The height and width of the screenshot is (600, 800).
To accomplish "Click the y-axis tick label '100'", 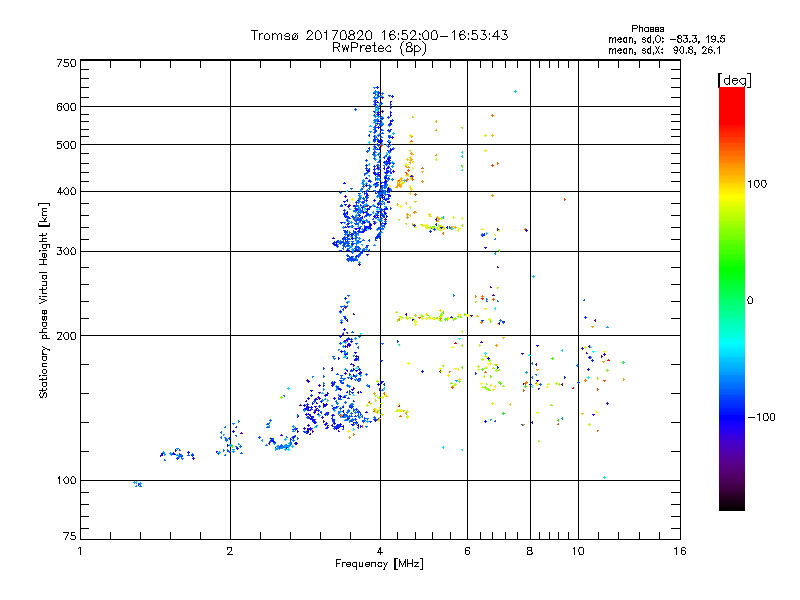I will 66,481.
